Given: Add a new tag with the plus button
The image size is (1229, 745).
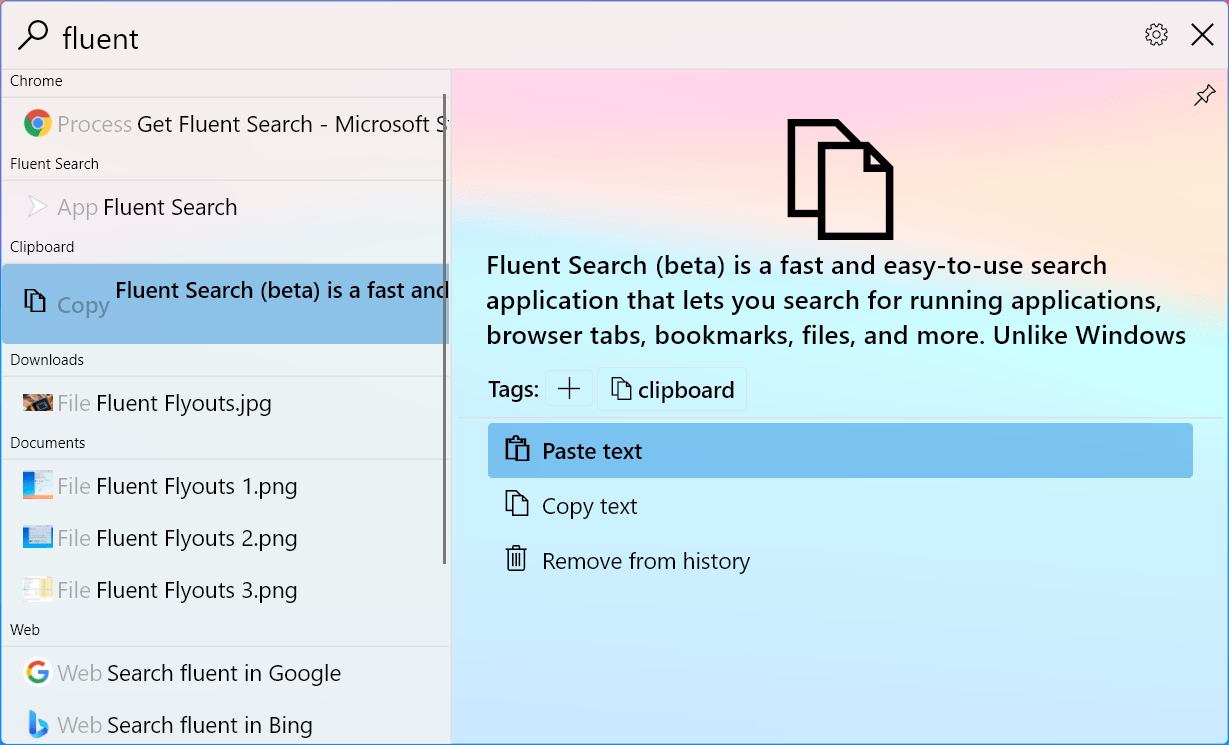Looking at the screenshot, I should tap(568, 388).
